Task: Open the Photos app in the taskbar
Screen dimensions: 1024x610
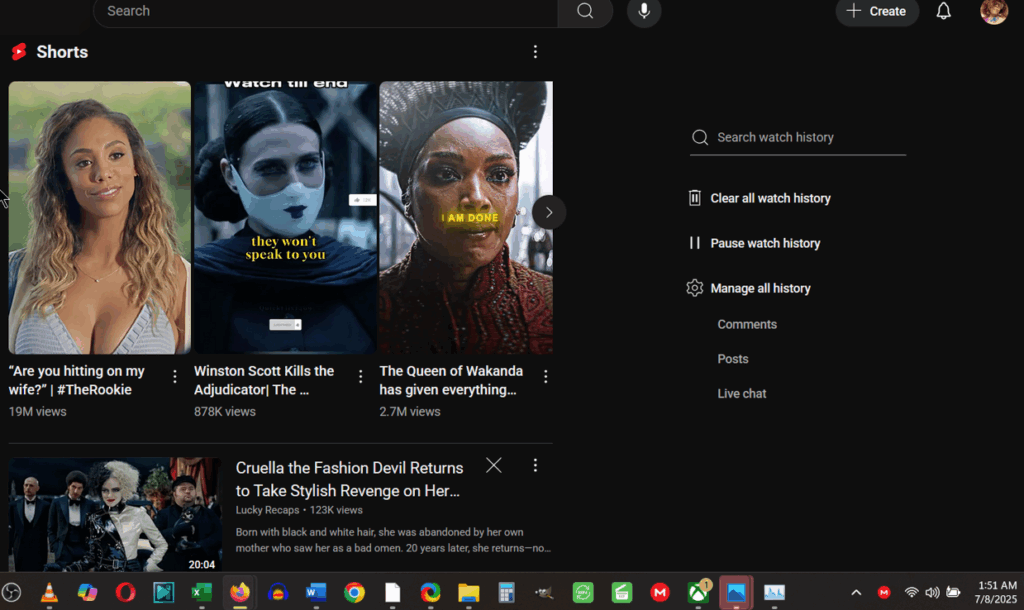Action: [x=736, y=592]
